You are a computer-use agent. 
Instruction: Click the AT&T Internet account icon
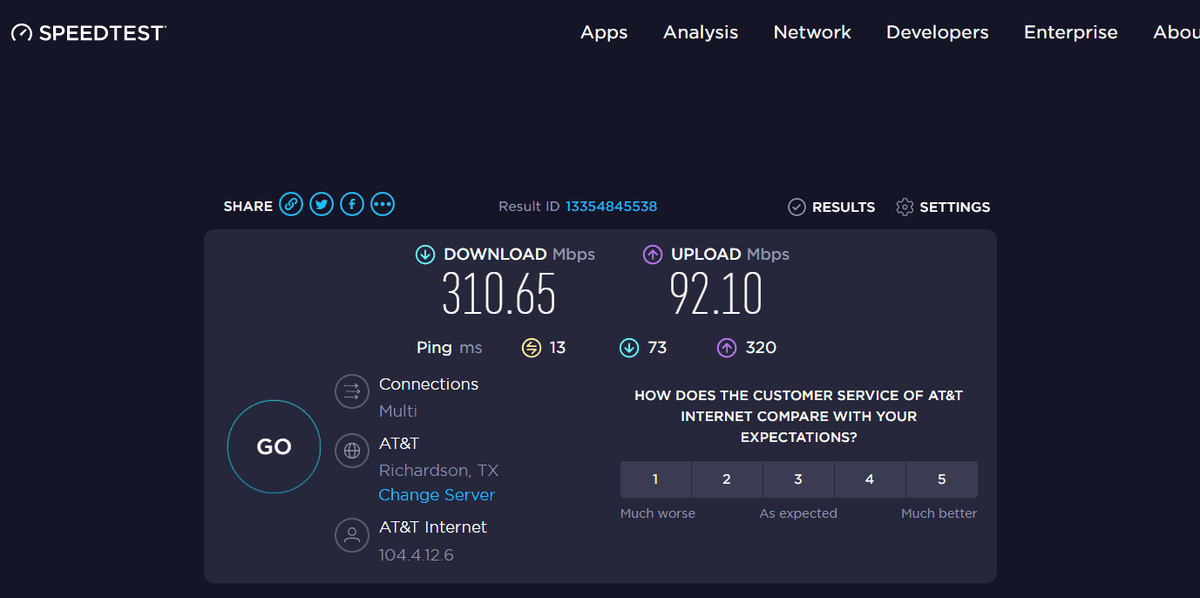tap(352, 535)
